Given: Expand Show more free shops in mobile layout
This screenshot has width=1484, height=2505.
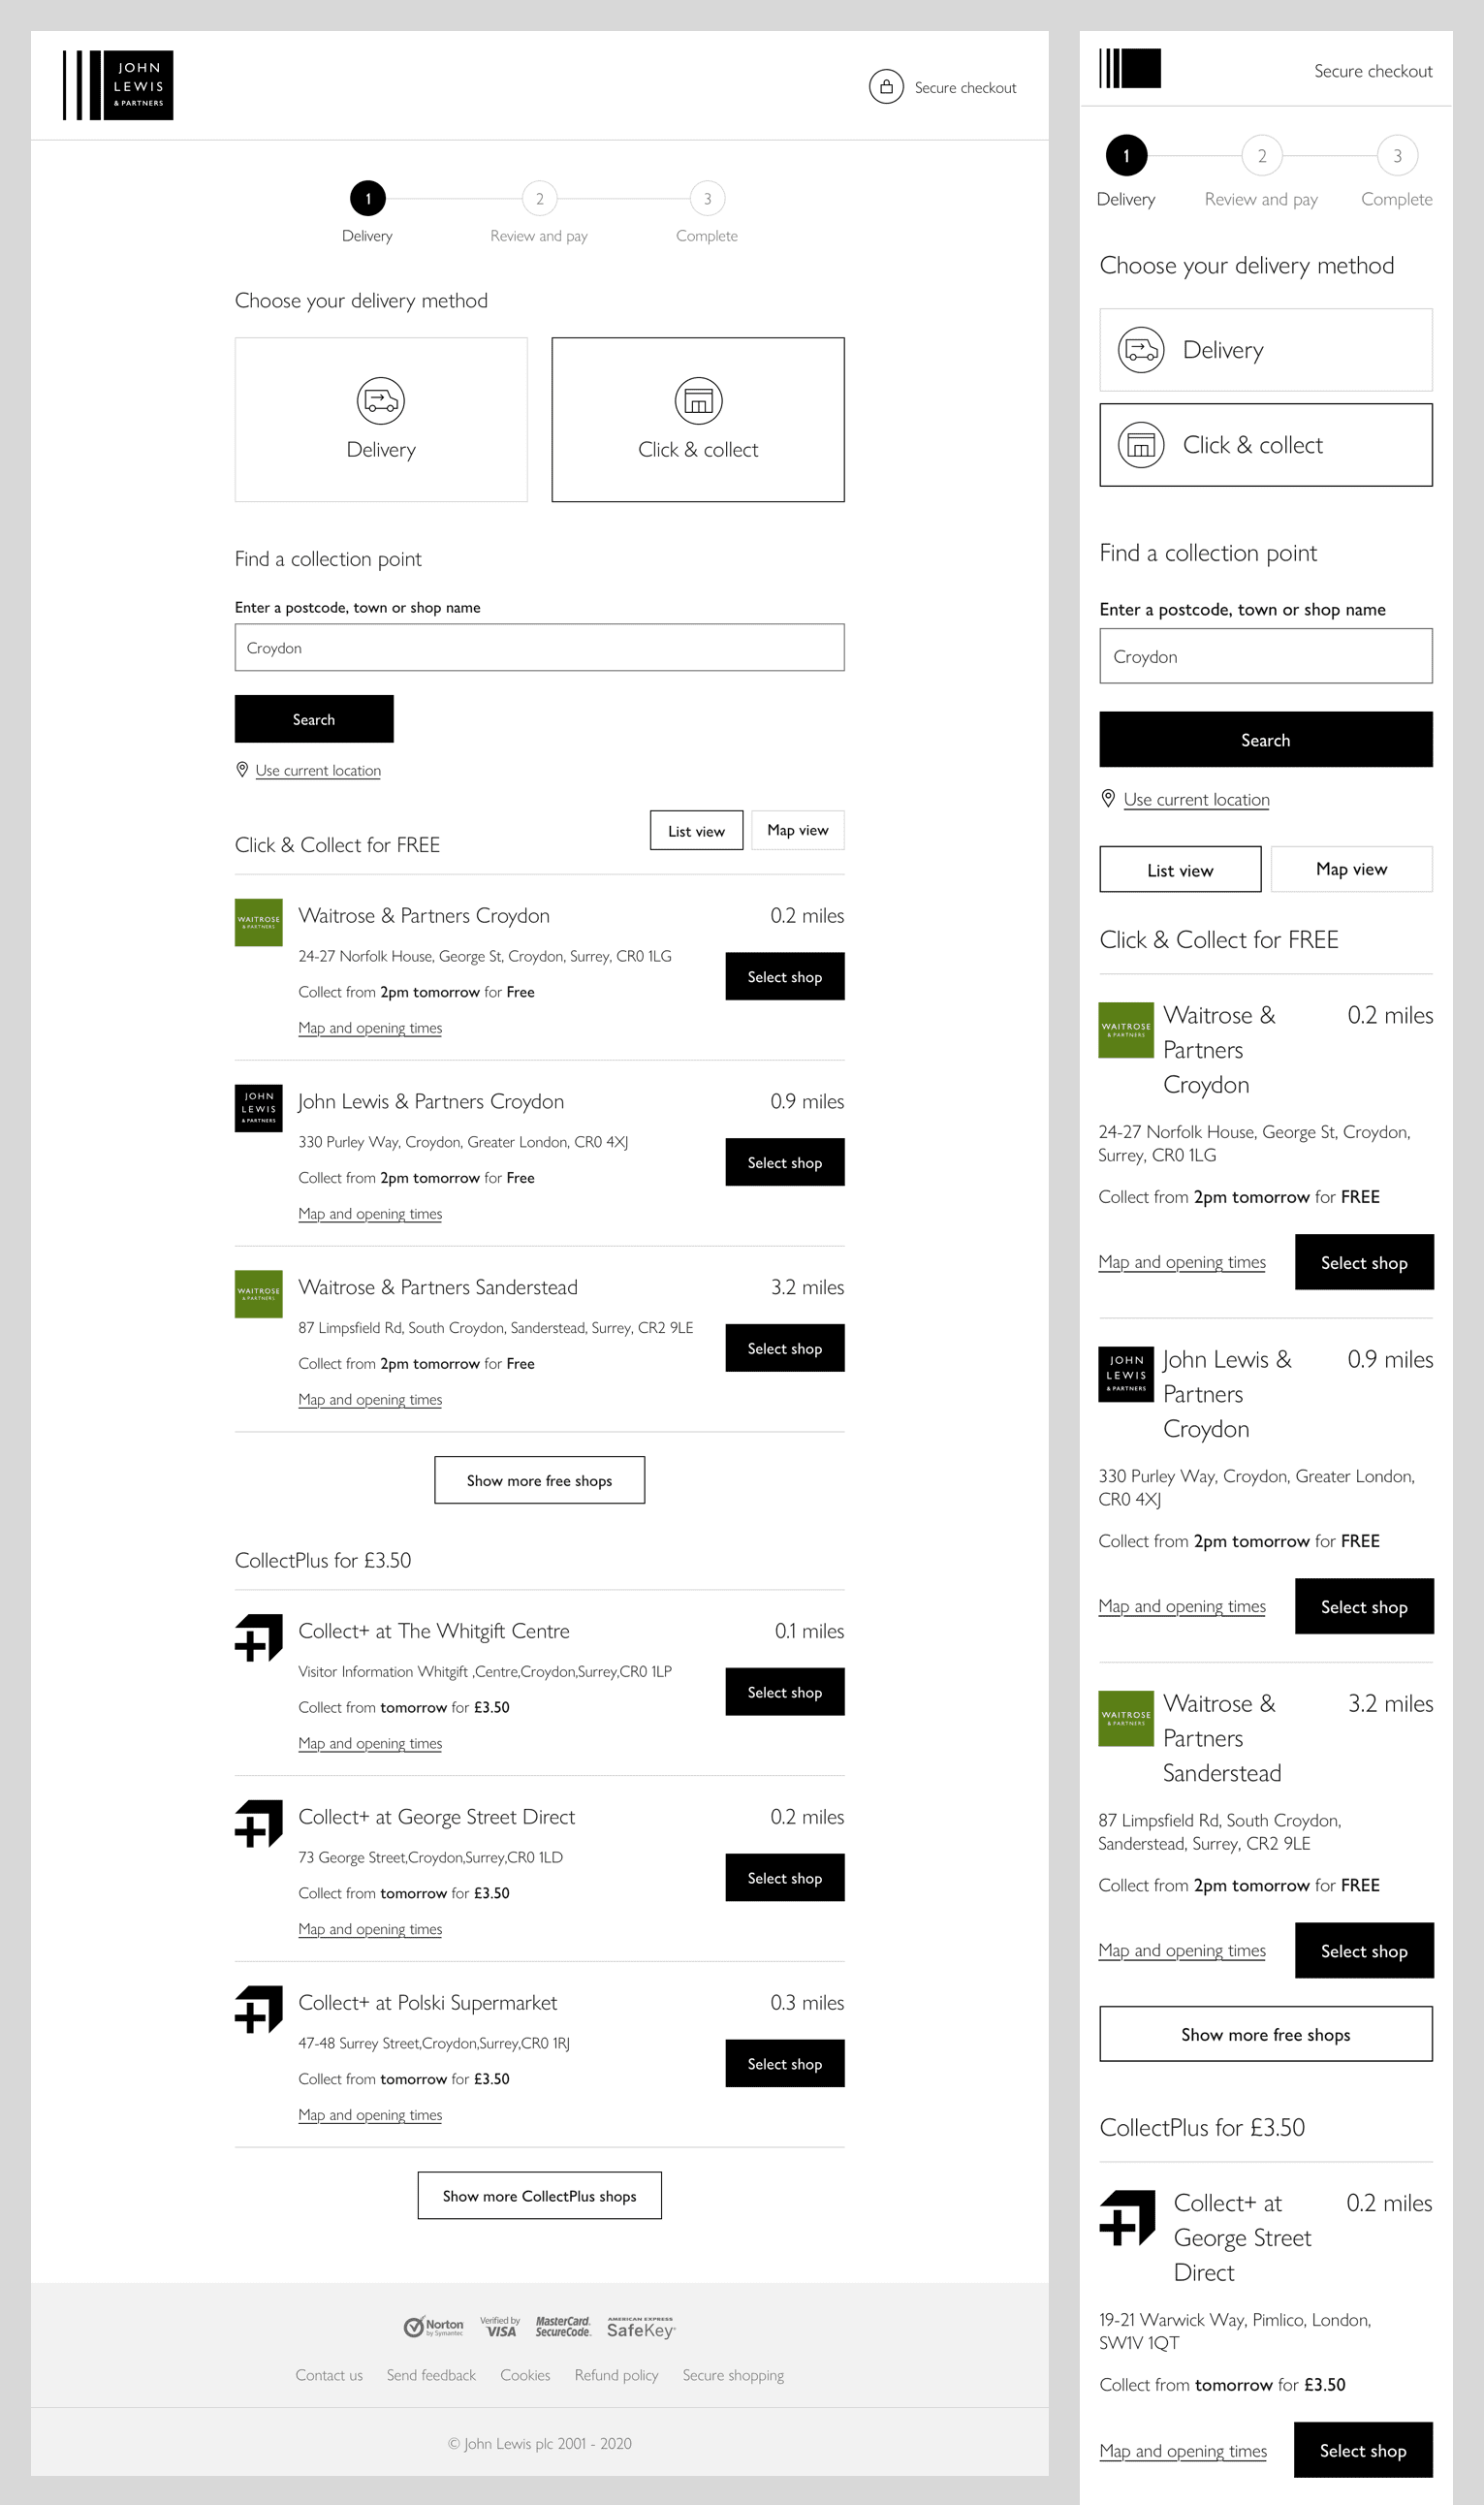Looking at the screenshot, I should coord(1266,2034).
